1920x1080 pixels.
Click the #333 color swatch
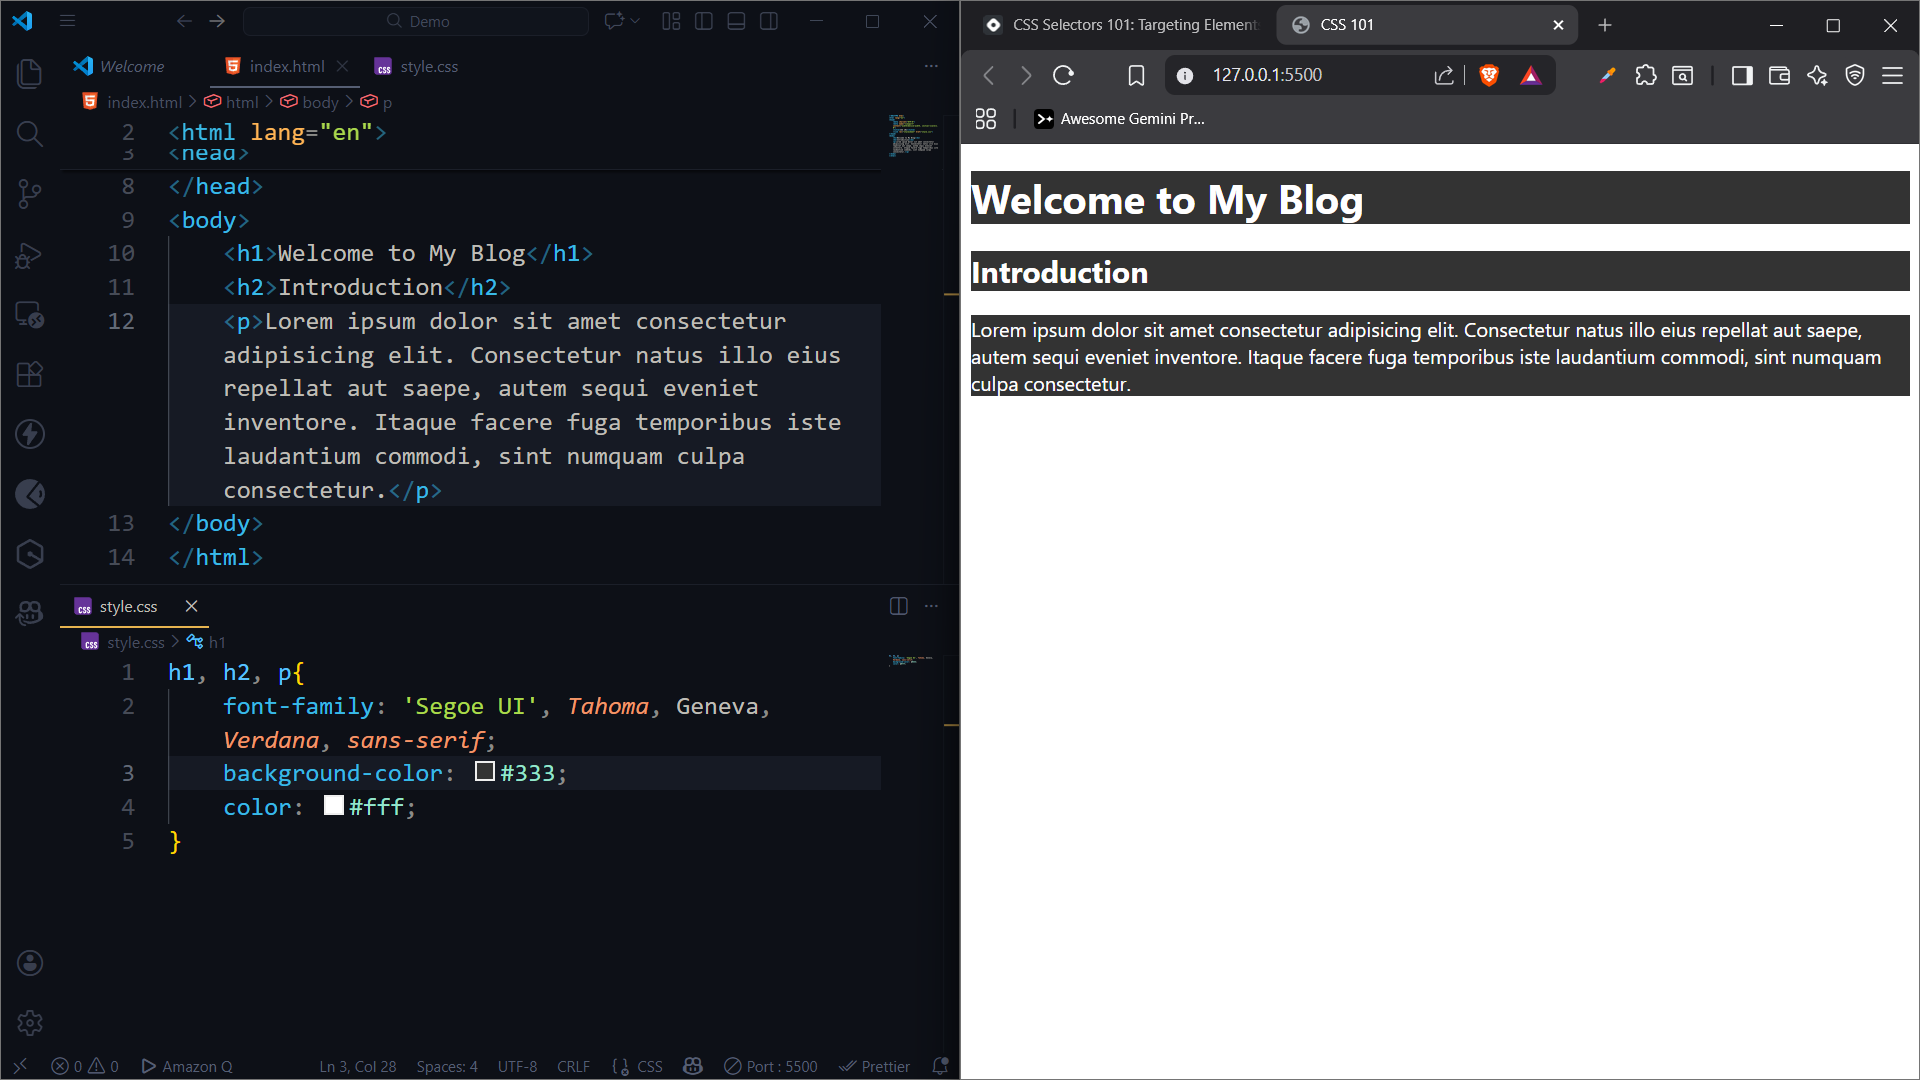click(485, 772)
